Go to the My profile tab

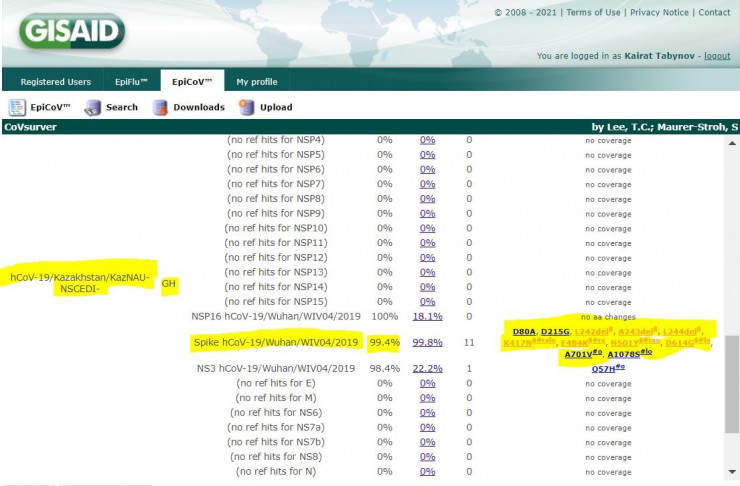pyautogui.click(x=257, y=82)
